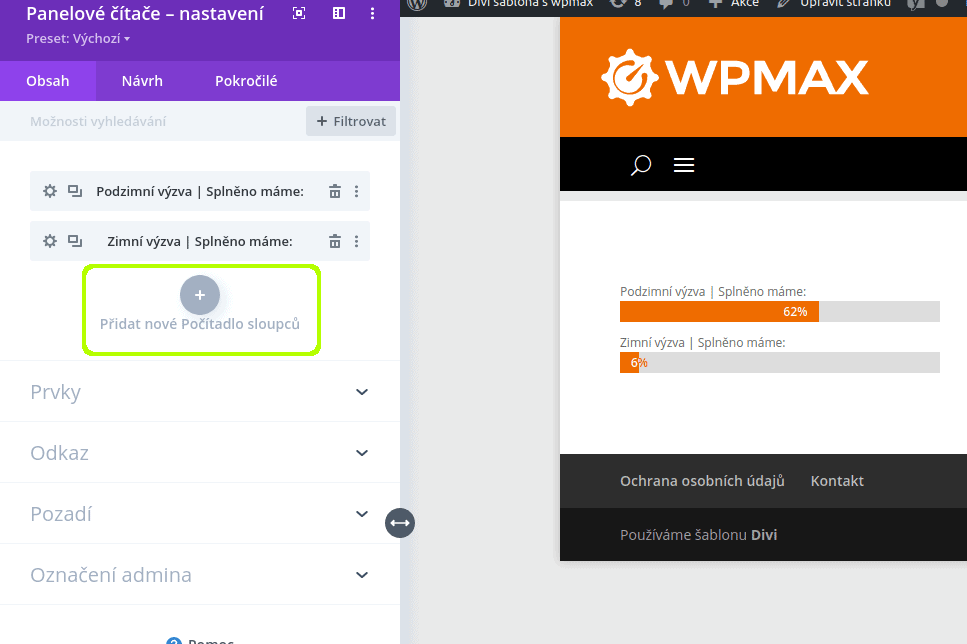
Task: Open settings gear for Zimní výzva item
Action: coord(50,241)
